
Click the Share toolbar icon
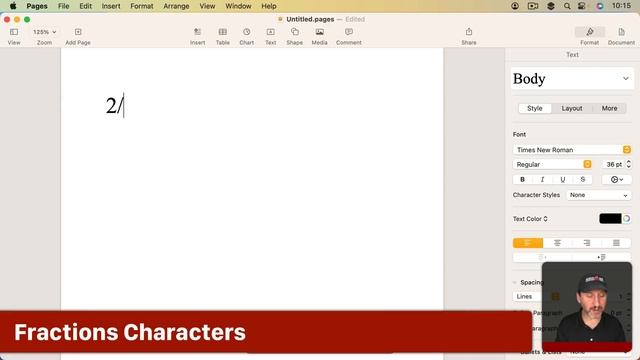pos(469,32)
